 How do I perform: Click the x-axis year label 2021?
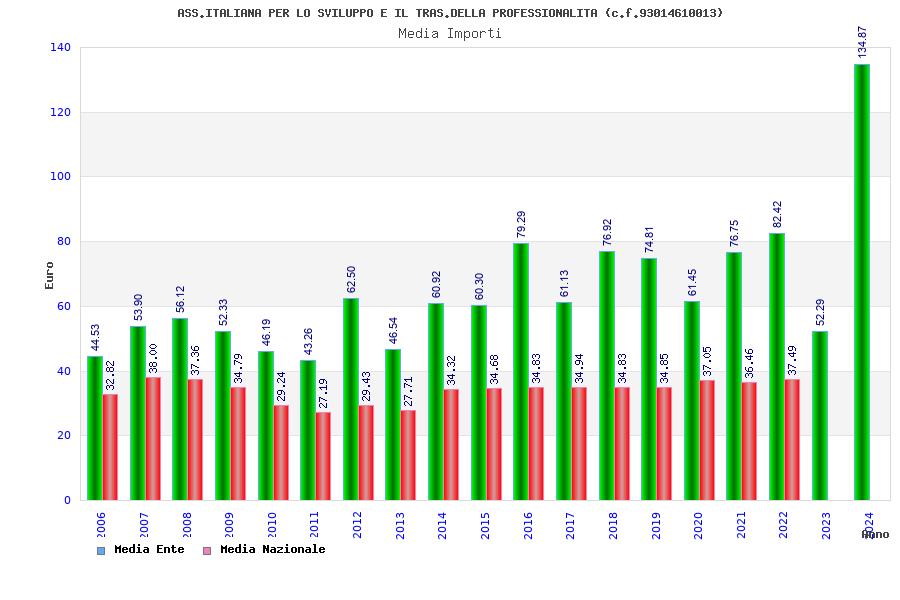(741, 525)
